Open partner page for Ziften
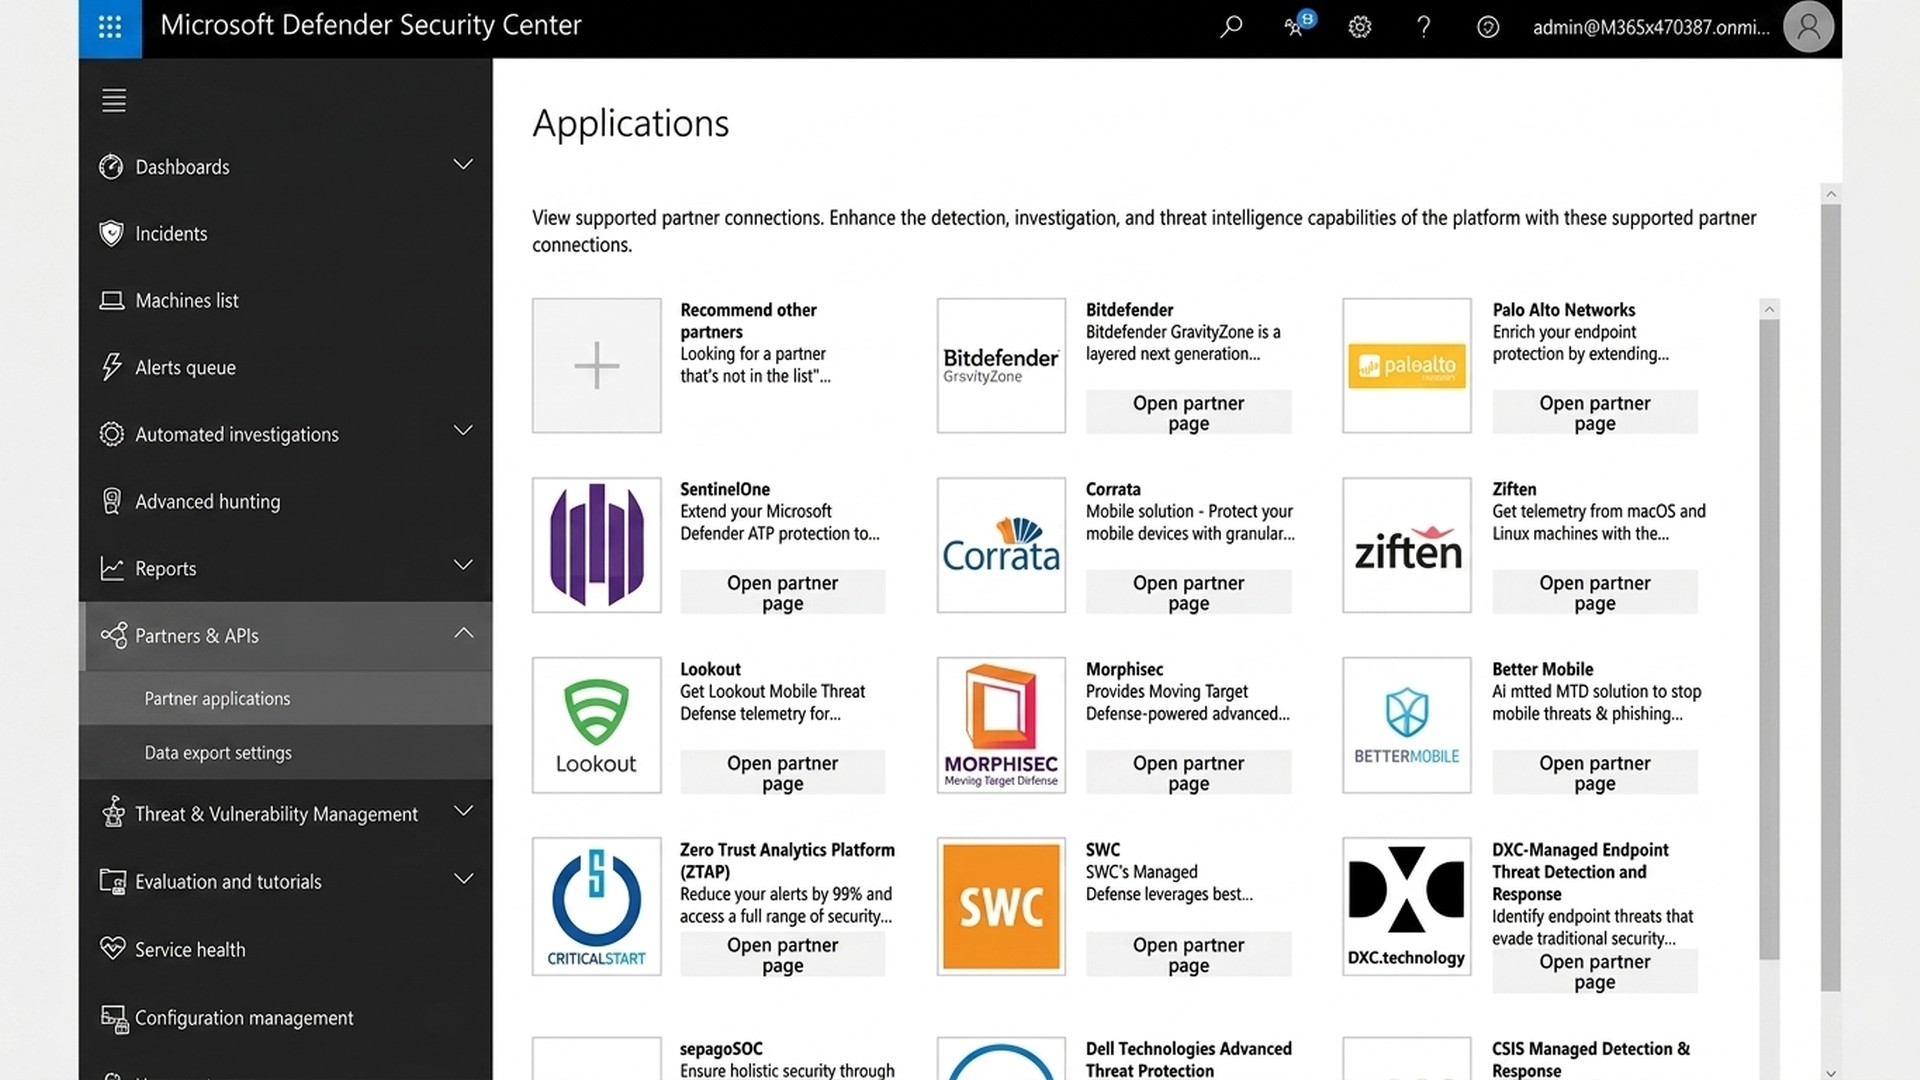This screenshot has width=1920, height=1080. point(1594,592)
